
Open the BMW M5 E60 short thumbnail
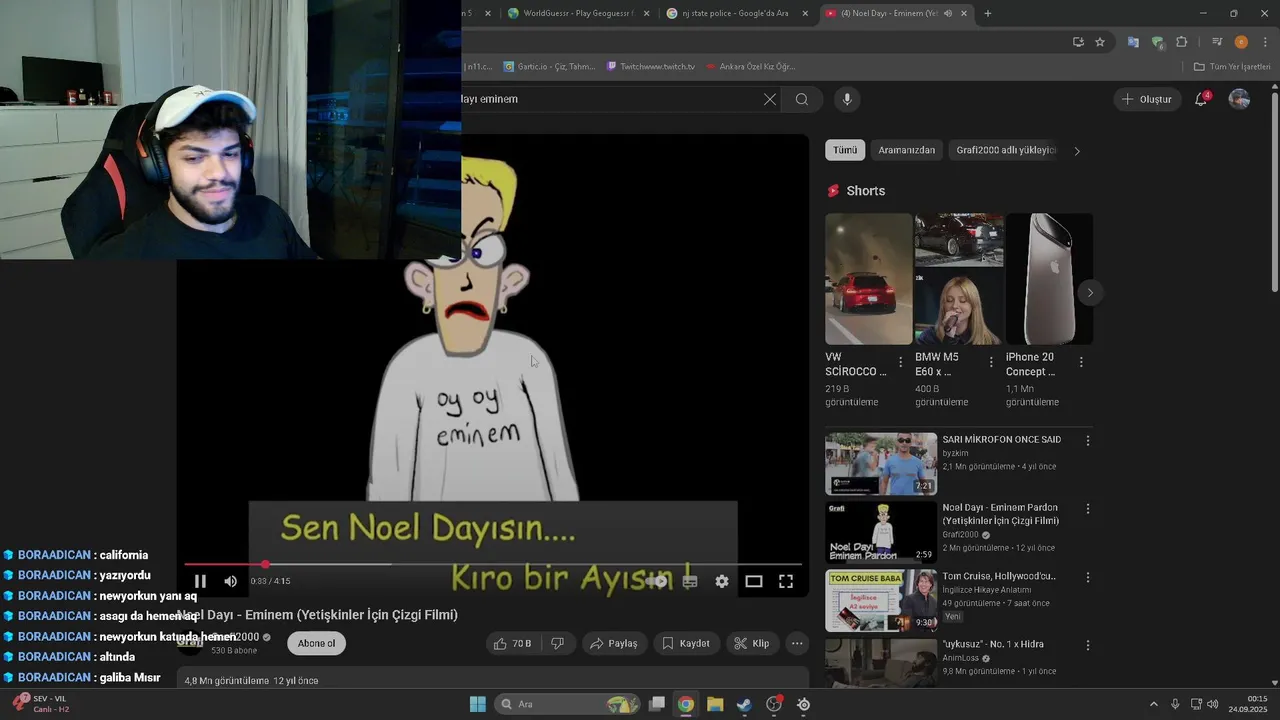pos(959,279)
